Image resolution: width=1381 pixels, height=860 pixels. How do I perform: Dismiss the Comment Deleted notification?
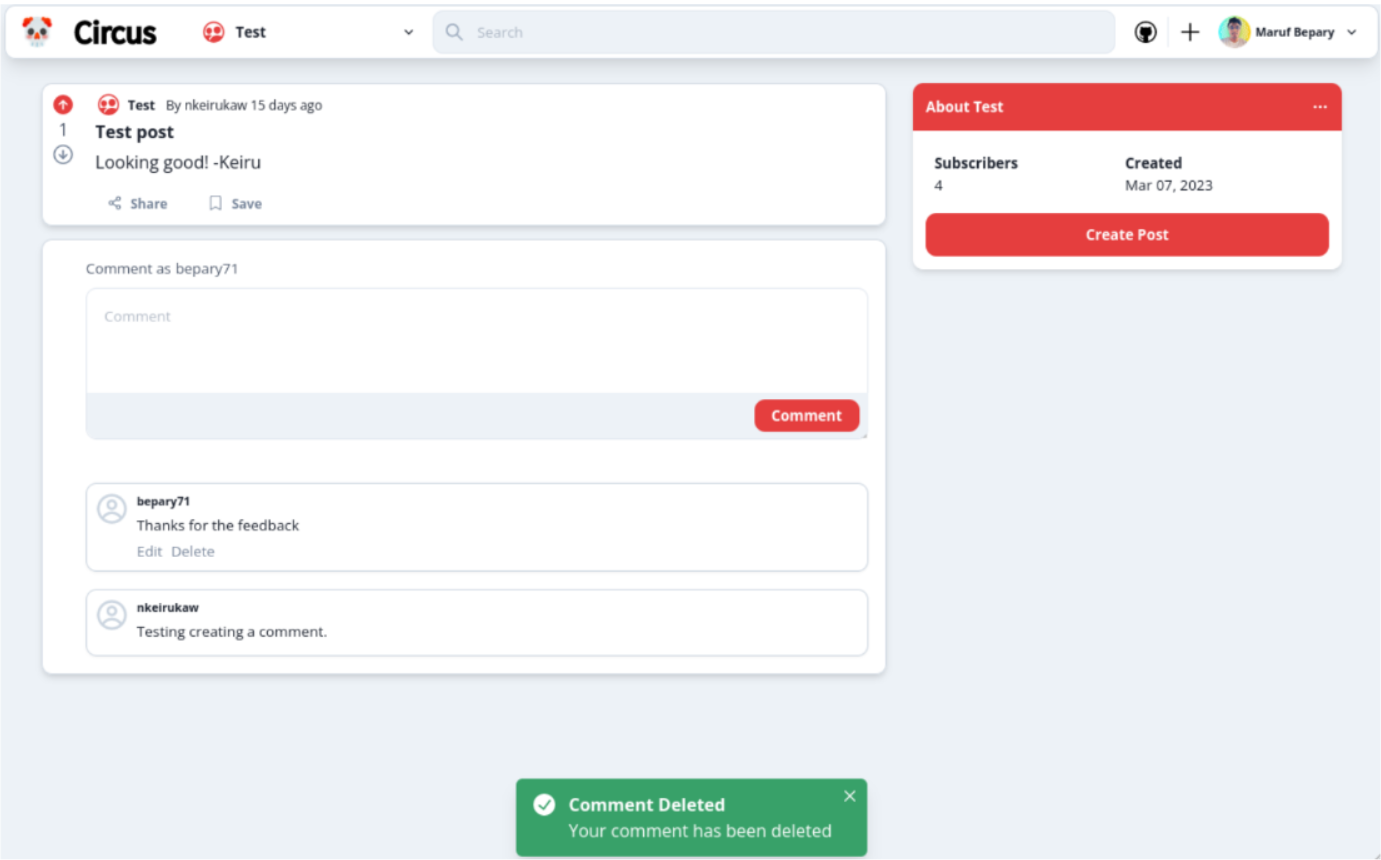(x=849, y=796)
